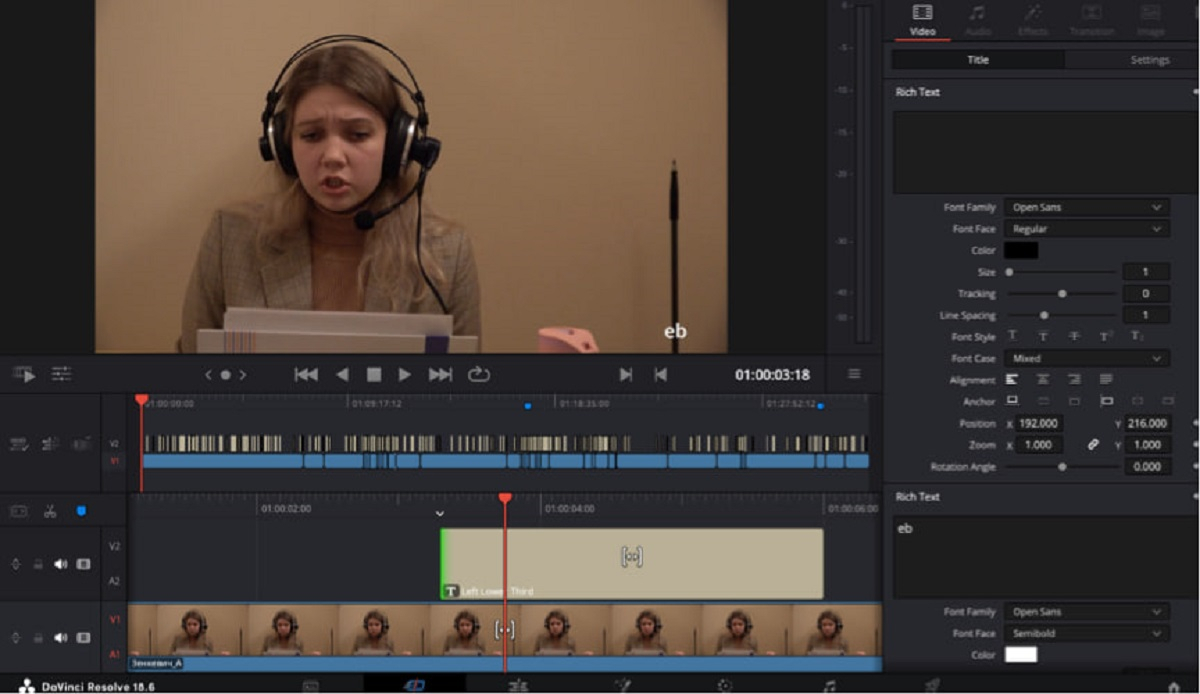
Task: Set Alignment to left
Action: (x=1012, y=380)
